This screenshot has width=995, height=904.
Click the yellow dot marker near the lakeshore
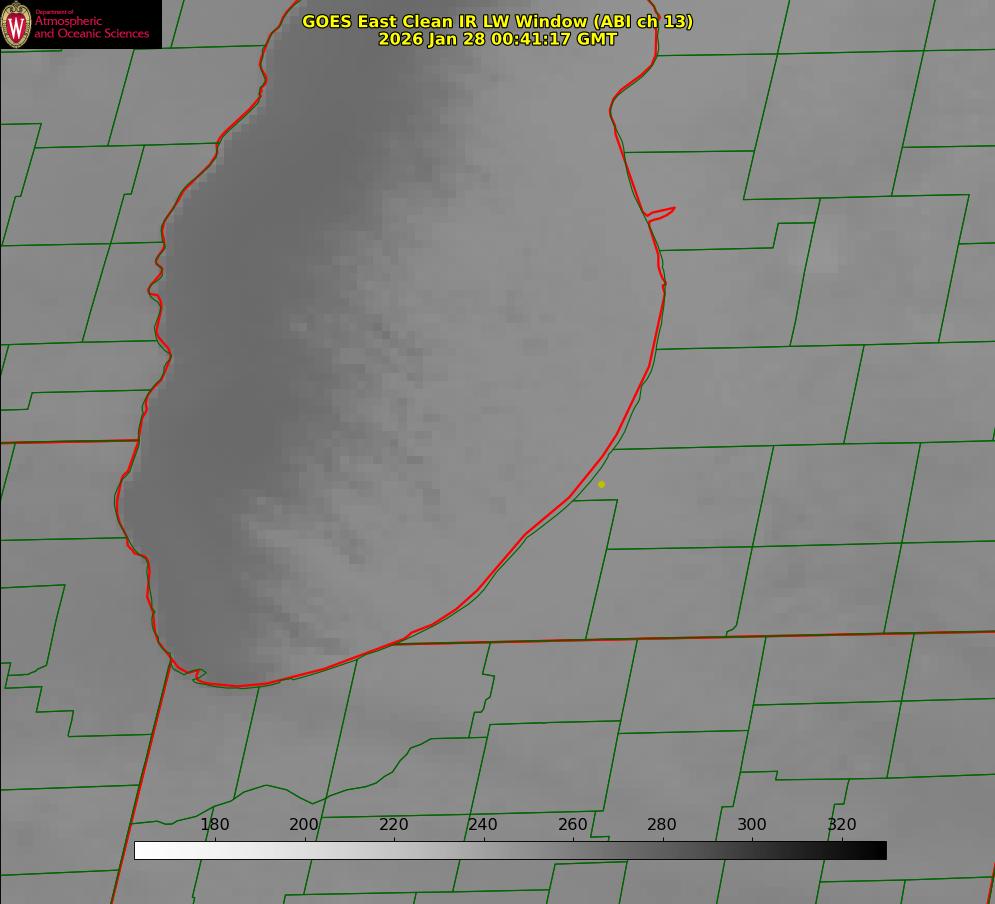(601, 484)
